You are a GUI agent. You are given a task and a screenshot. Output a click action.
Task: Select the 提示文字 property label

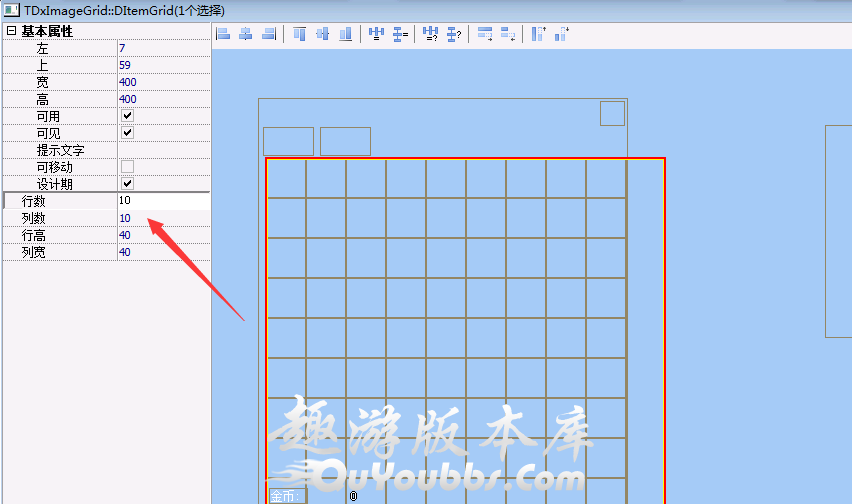pos(60,150)
